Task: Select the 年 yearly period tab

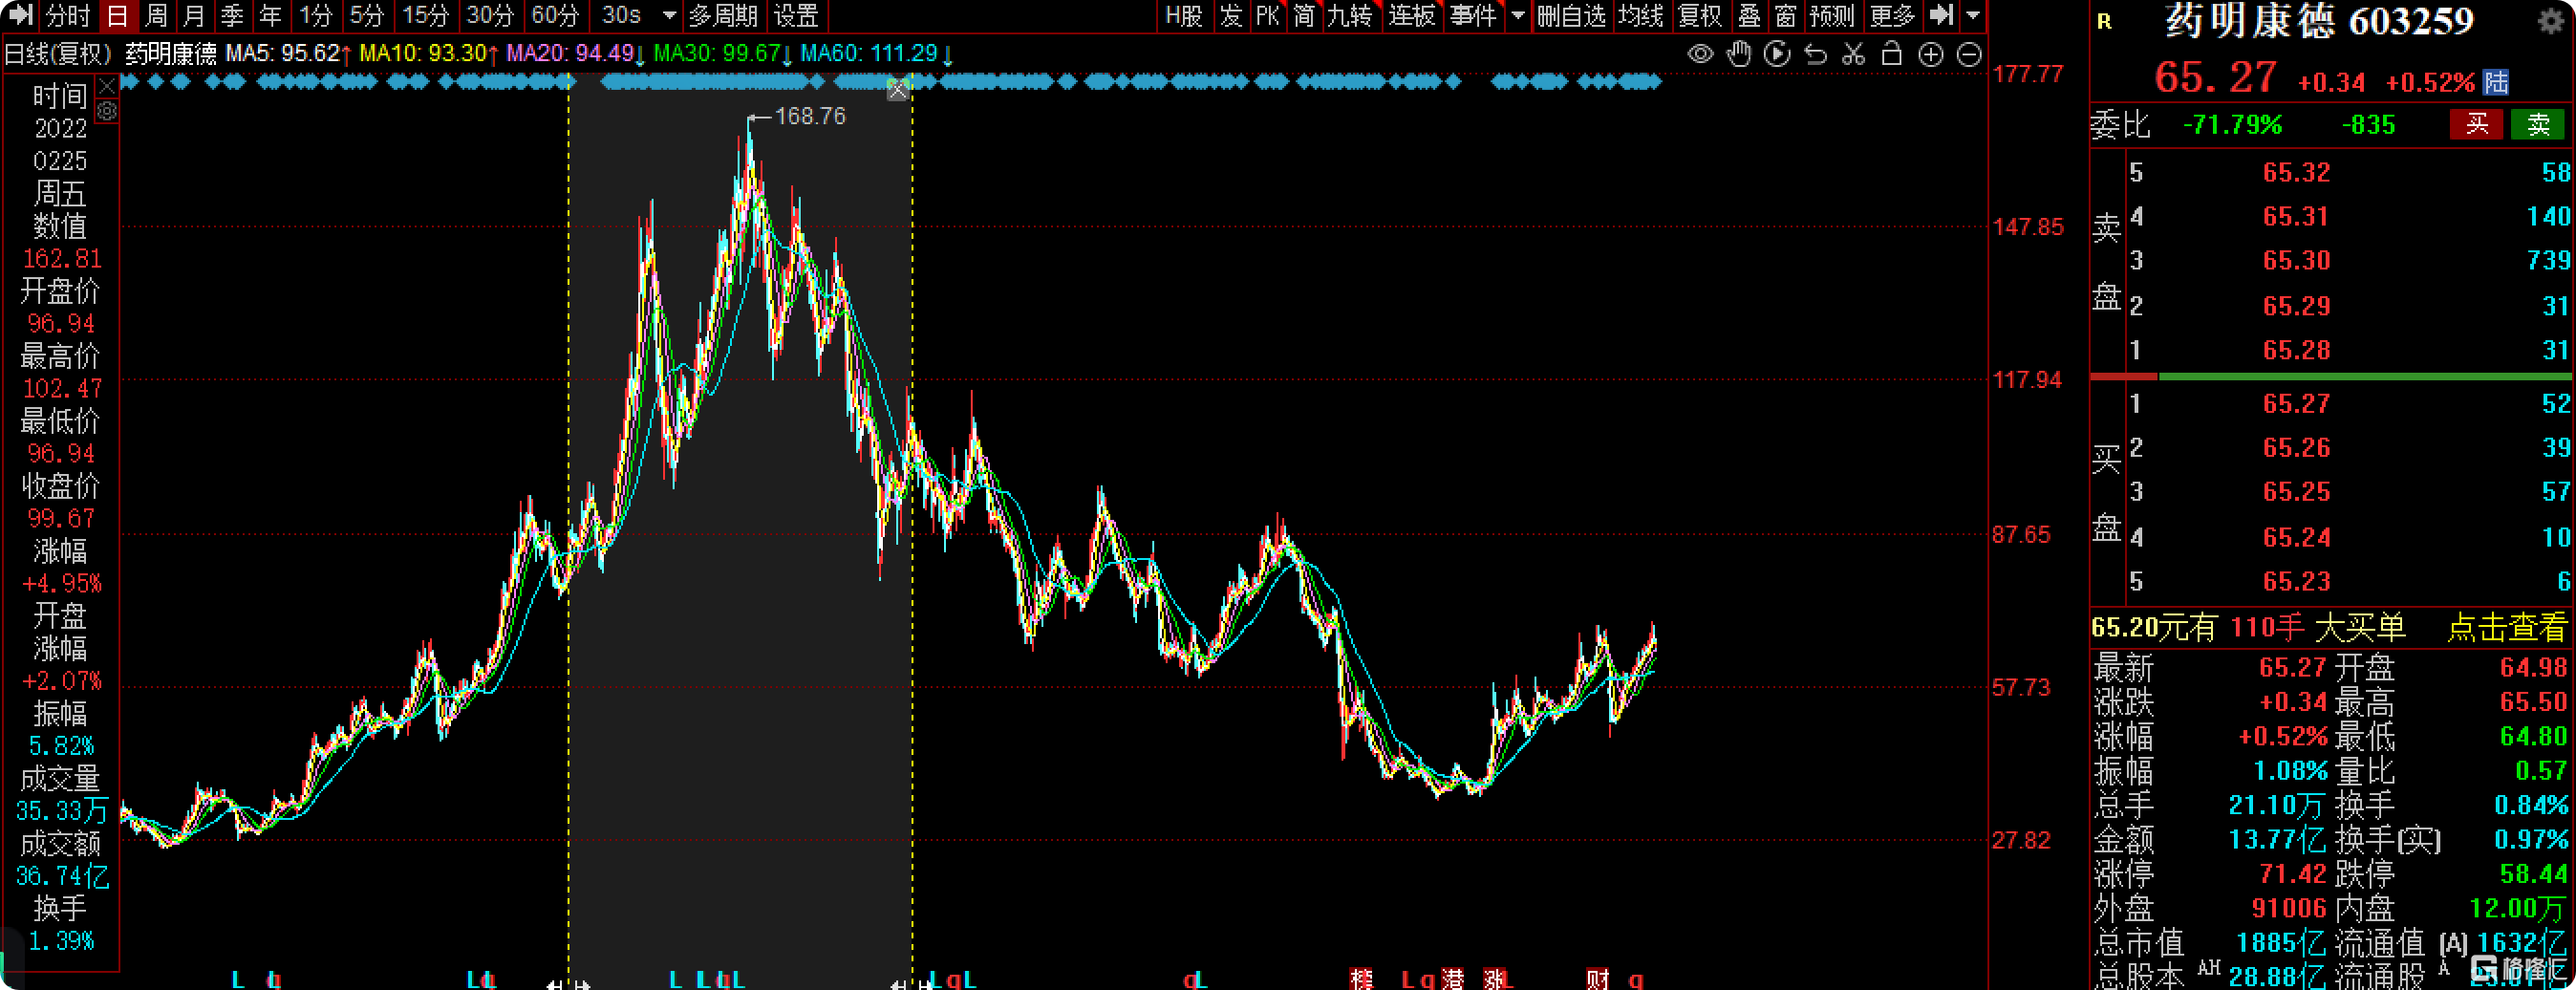Action: point(270,15)
